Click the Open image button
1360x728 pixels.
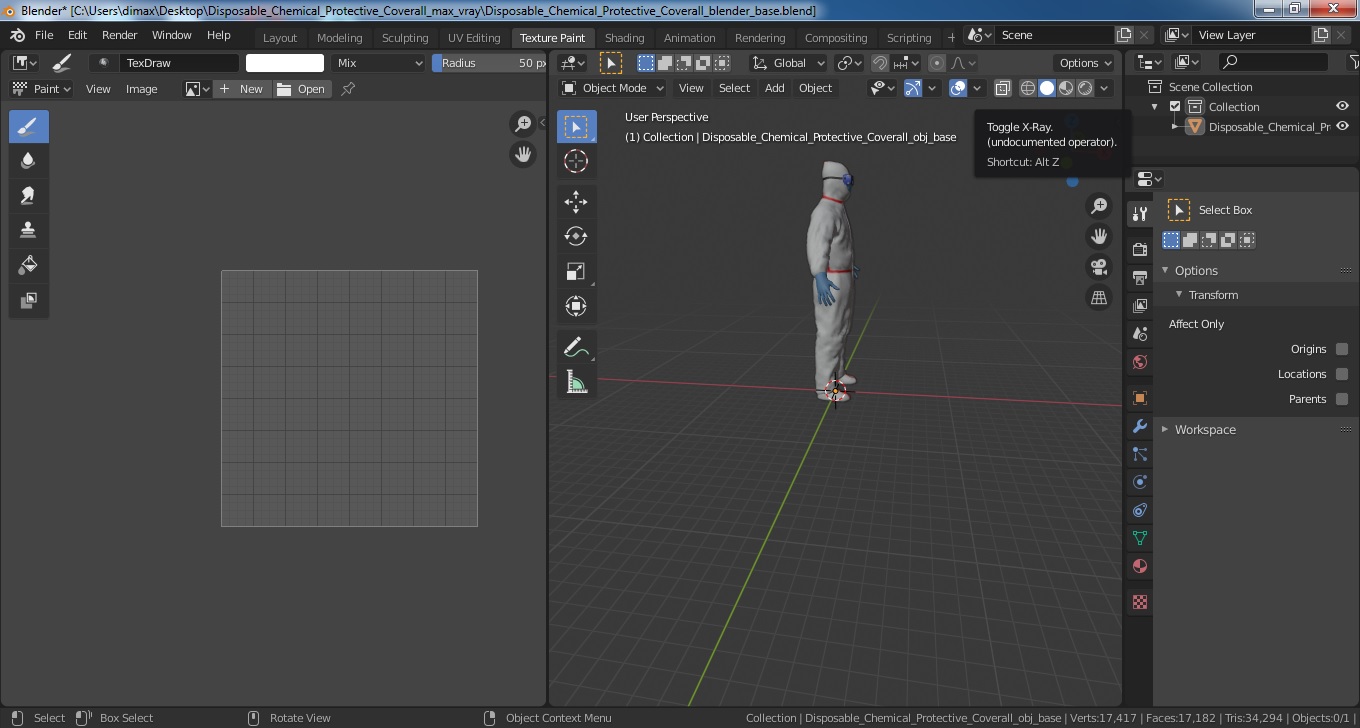point(301,89)
